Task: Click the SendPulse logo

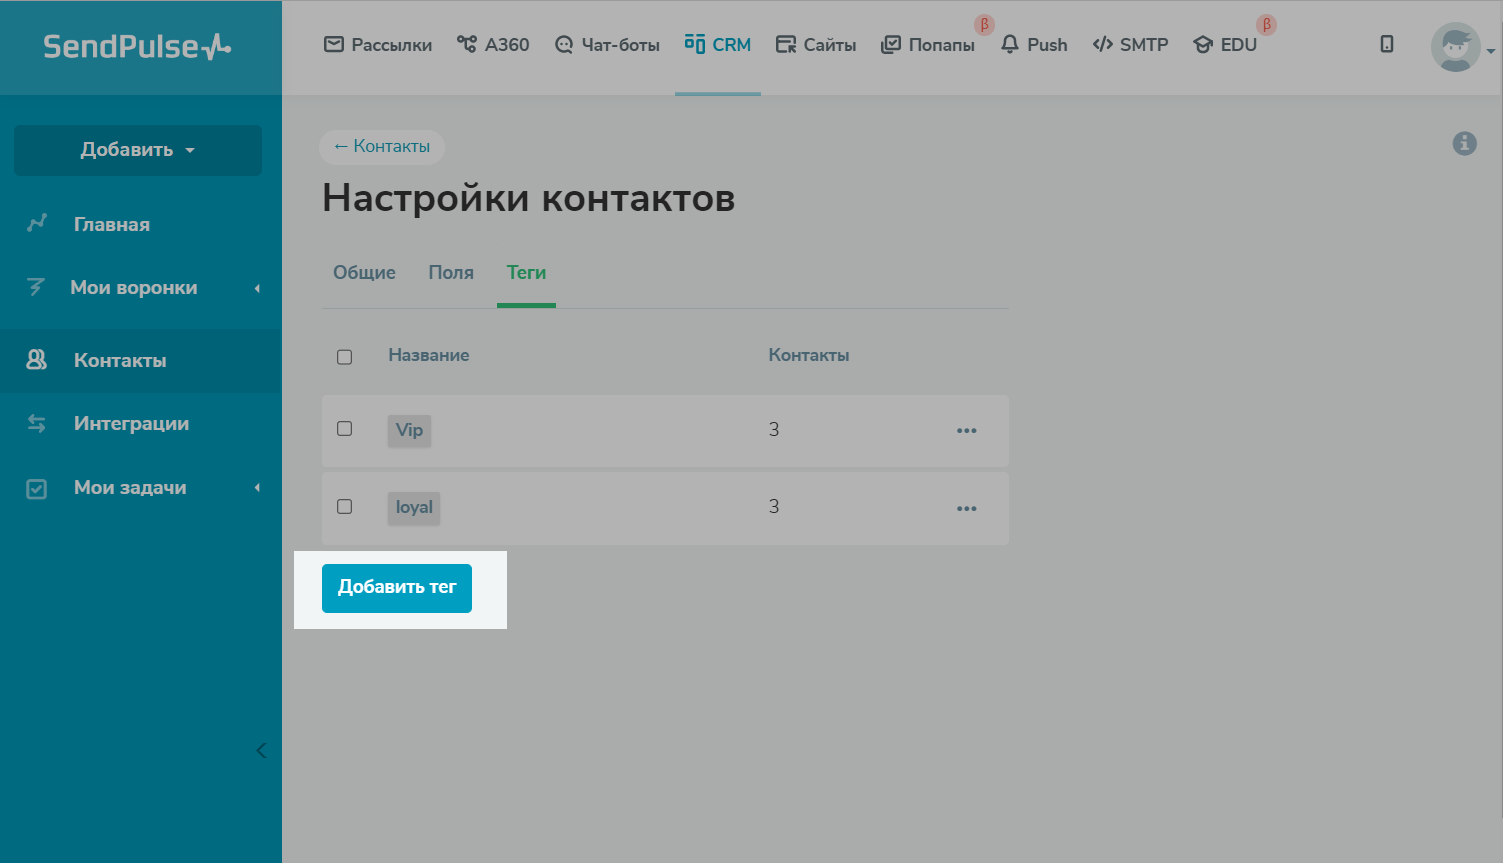Action: tap(137, 47)
